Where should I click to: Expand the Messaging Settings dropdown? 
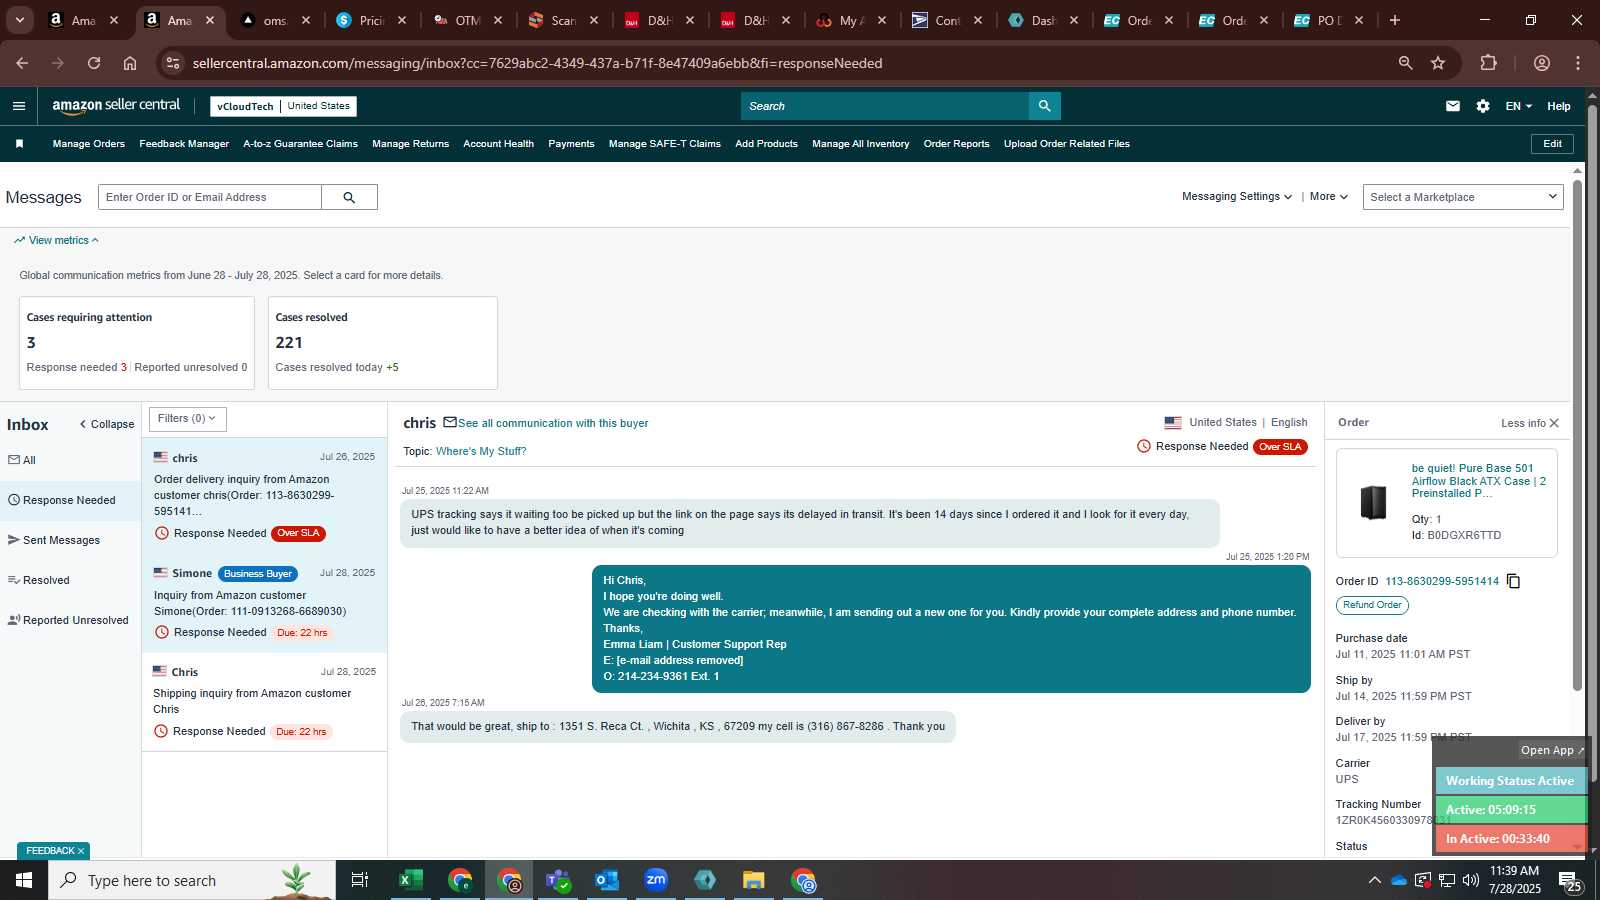click(x=1237, y=197)
